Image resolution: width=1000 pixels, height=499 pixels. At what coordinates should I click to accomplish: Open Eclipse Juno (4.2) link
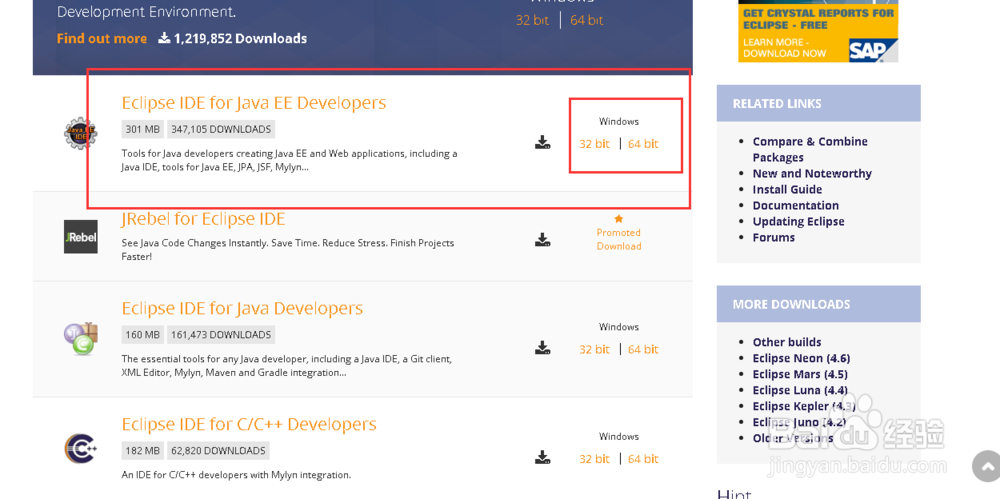point(800,422)
